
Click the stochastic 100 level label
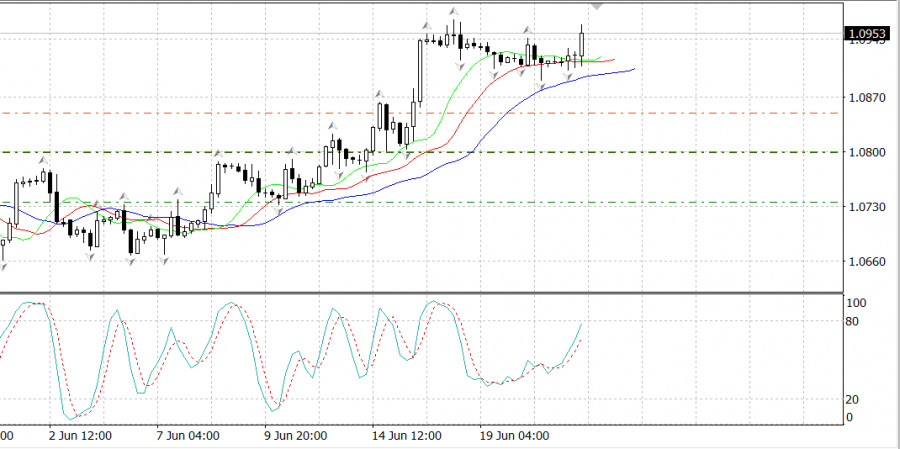tap(855, 302)
